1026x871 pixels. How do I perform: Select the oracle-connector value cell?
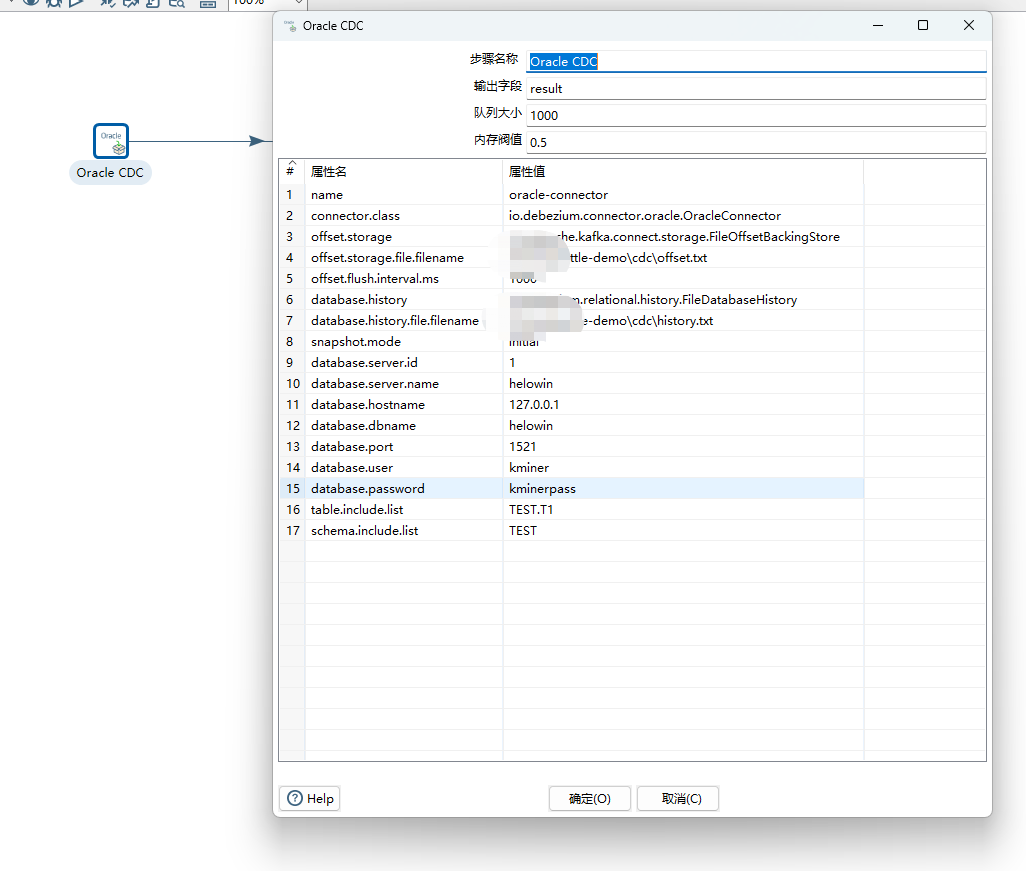point(683,194)
